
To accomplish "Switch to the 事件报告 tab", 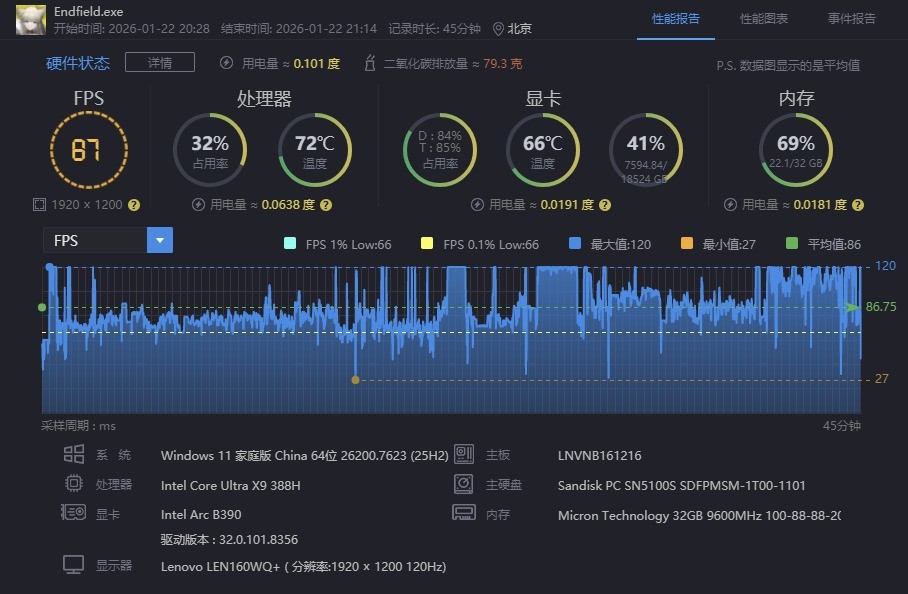I will pos(852,19).
